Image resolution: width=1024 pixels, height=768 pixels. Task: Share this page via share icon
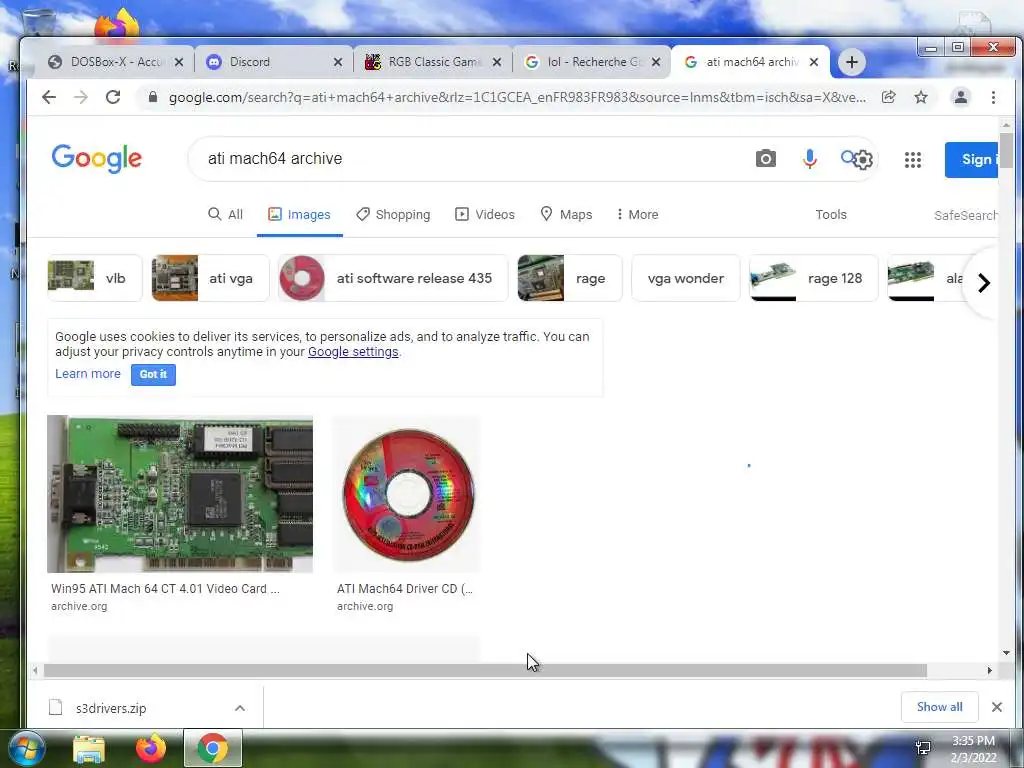click(x=888, y=97)
